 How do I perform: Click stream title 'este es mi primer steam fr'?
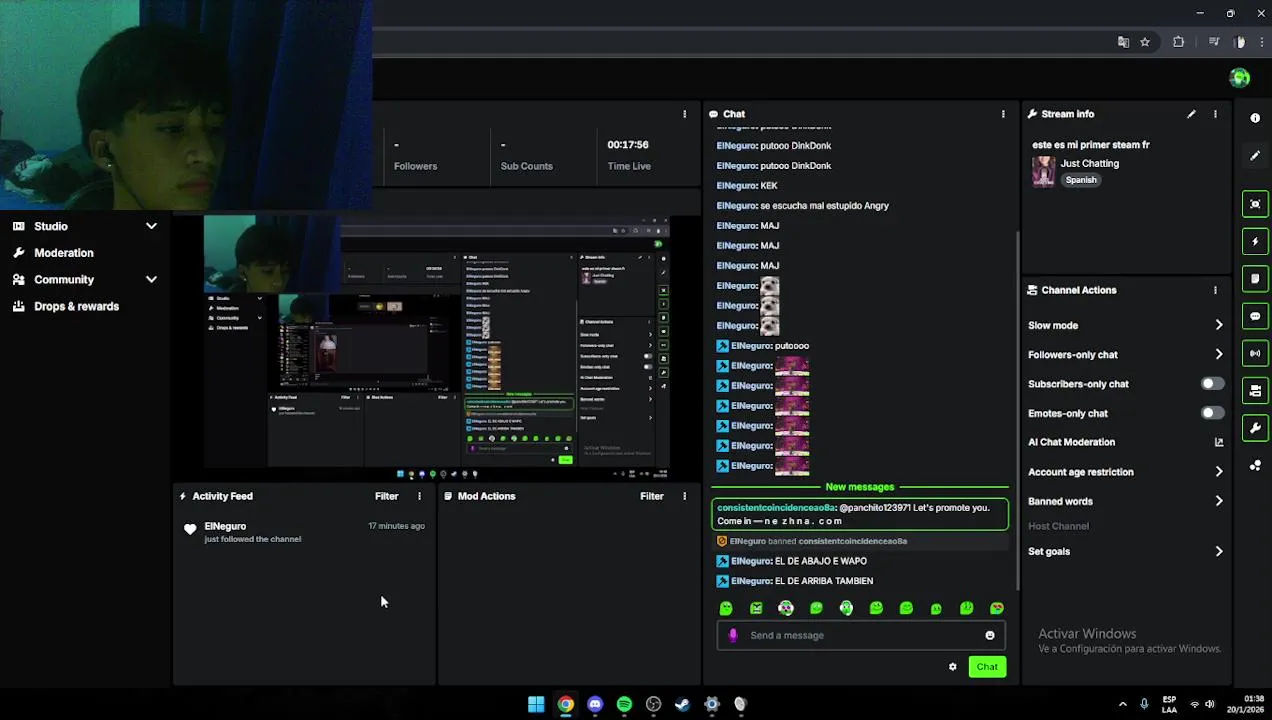pos(1090,145)
